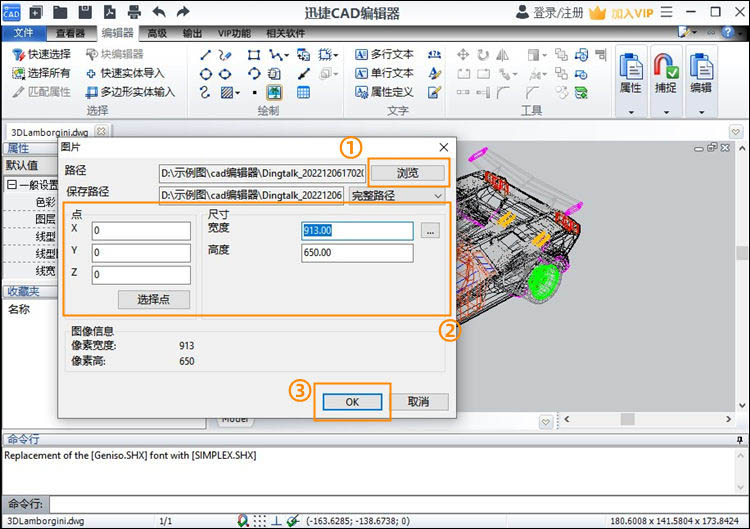The image size is (750, 529).
Task: Toggle the 捕捉 snap magnet button
Action: point(666,73)
